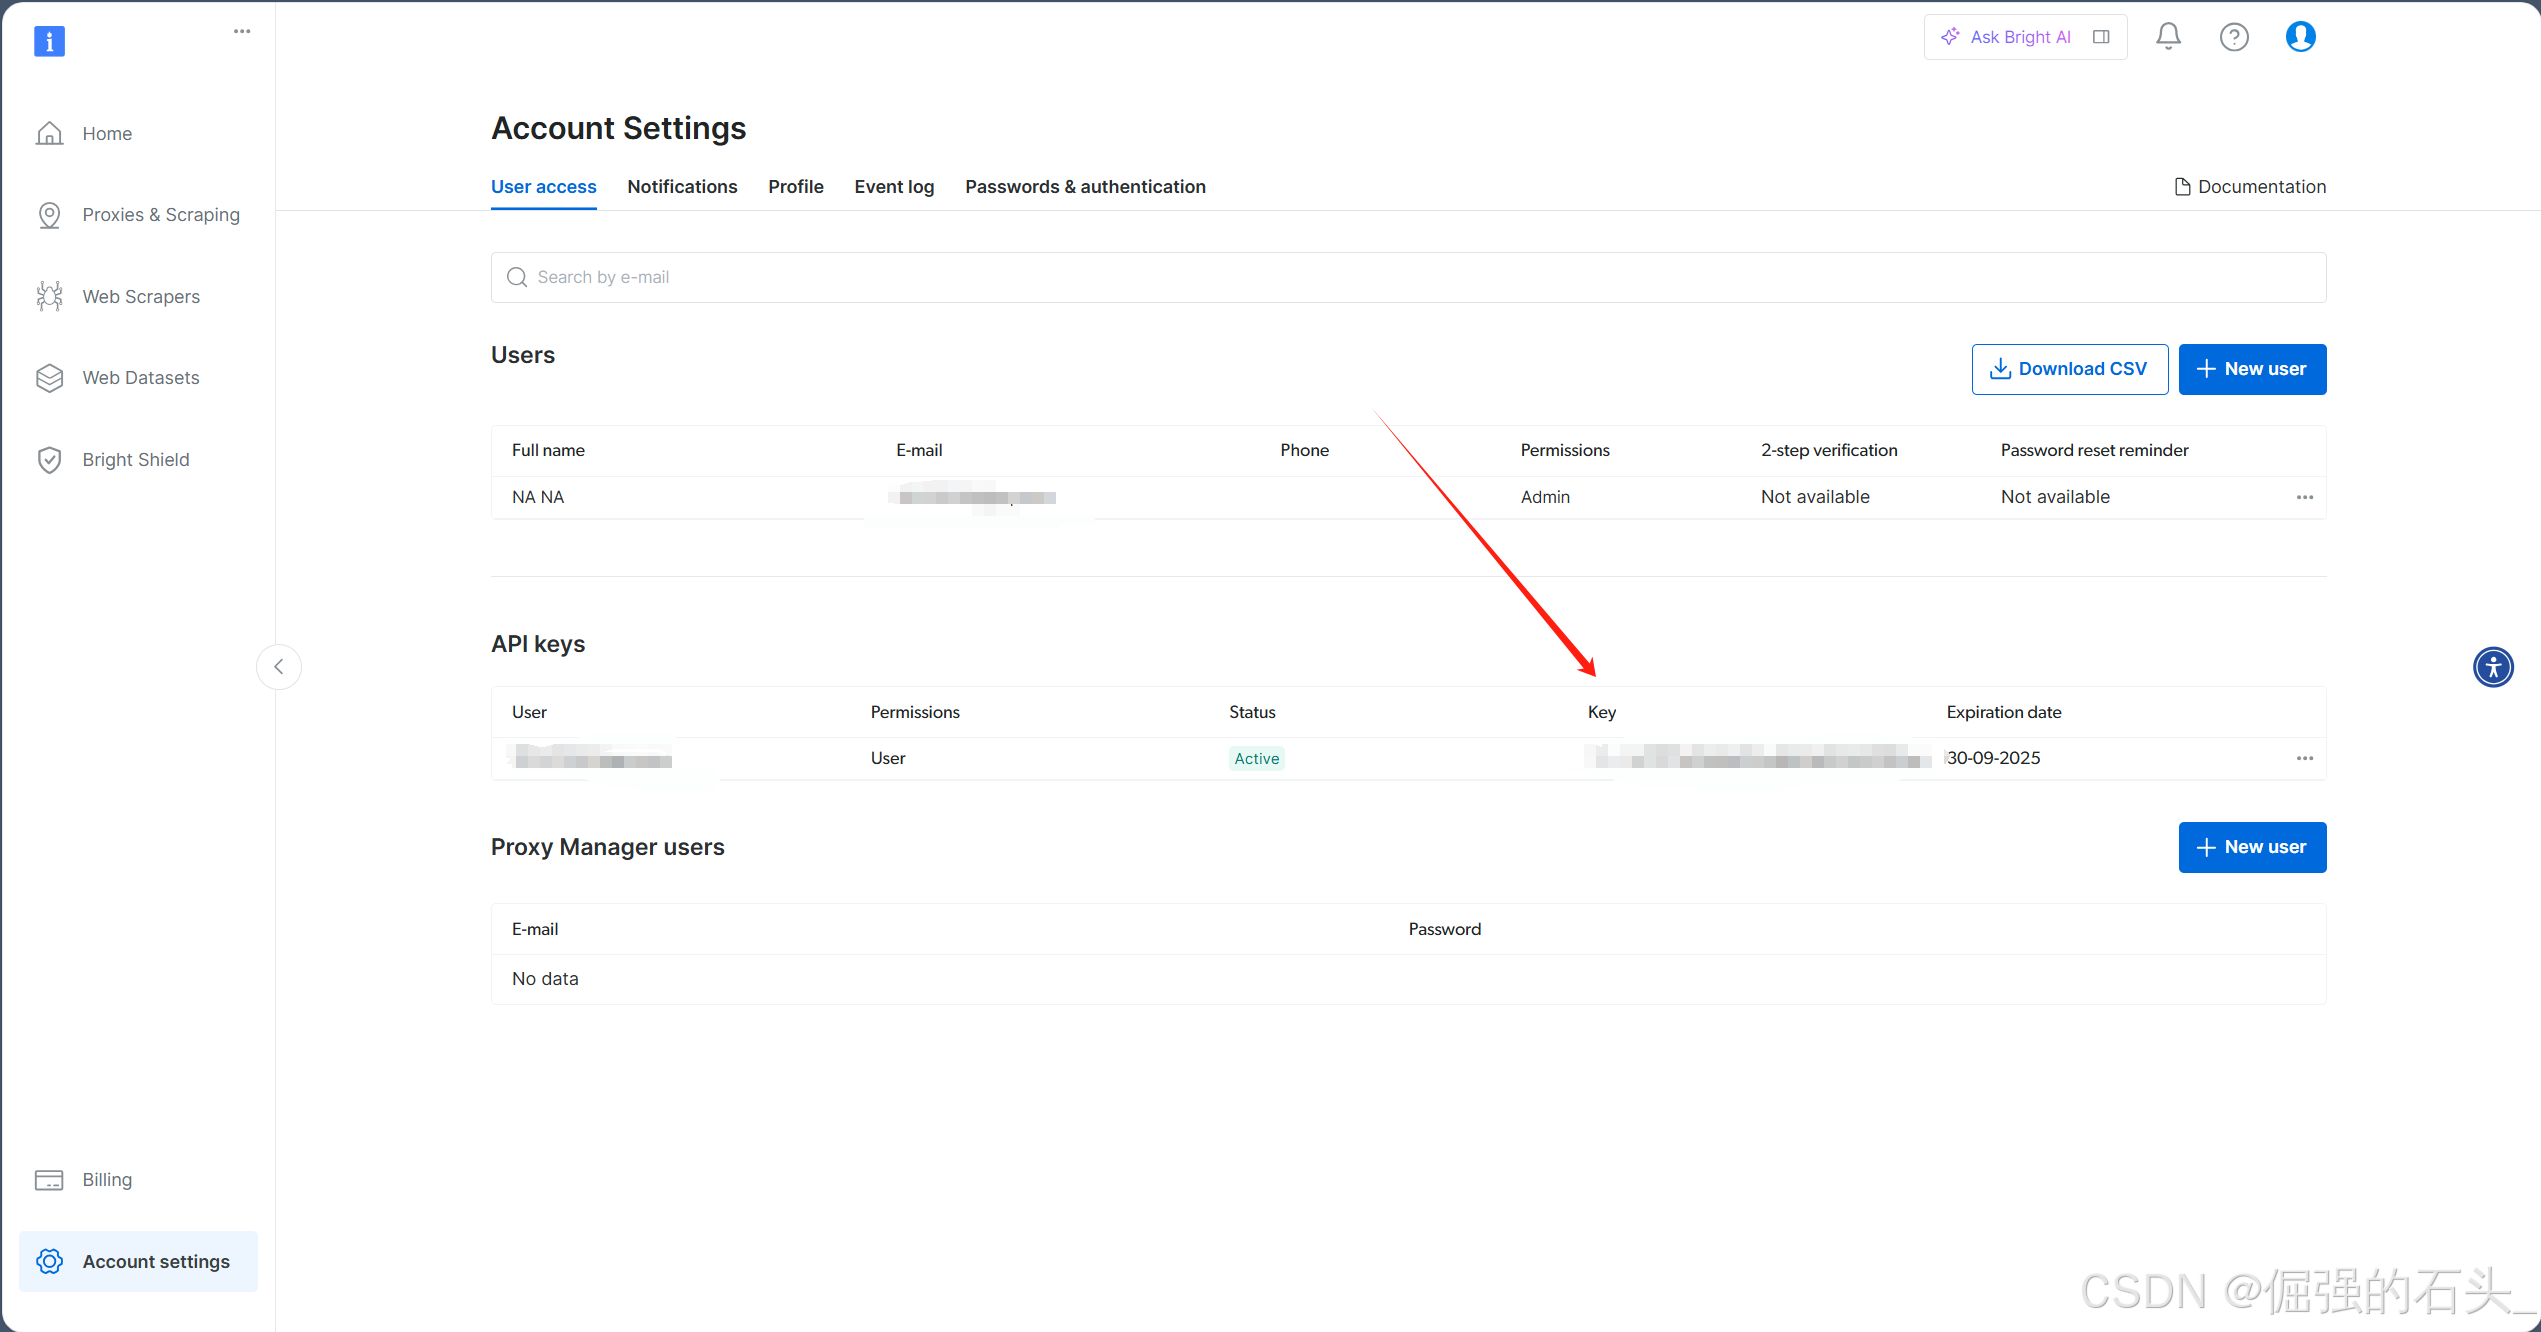Collapse the left sidebar with chevron
The height and width of the screenshot is (1332, 2541).
pos(279,667)
